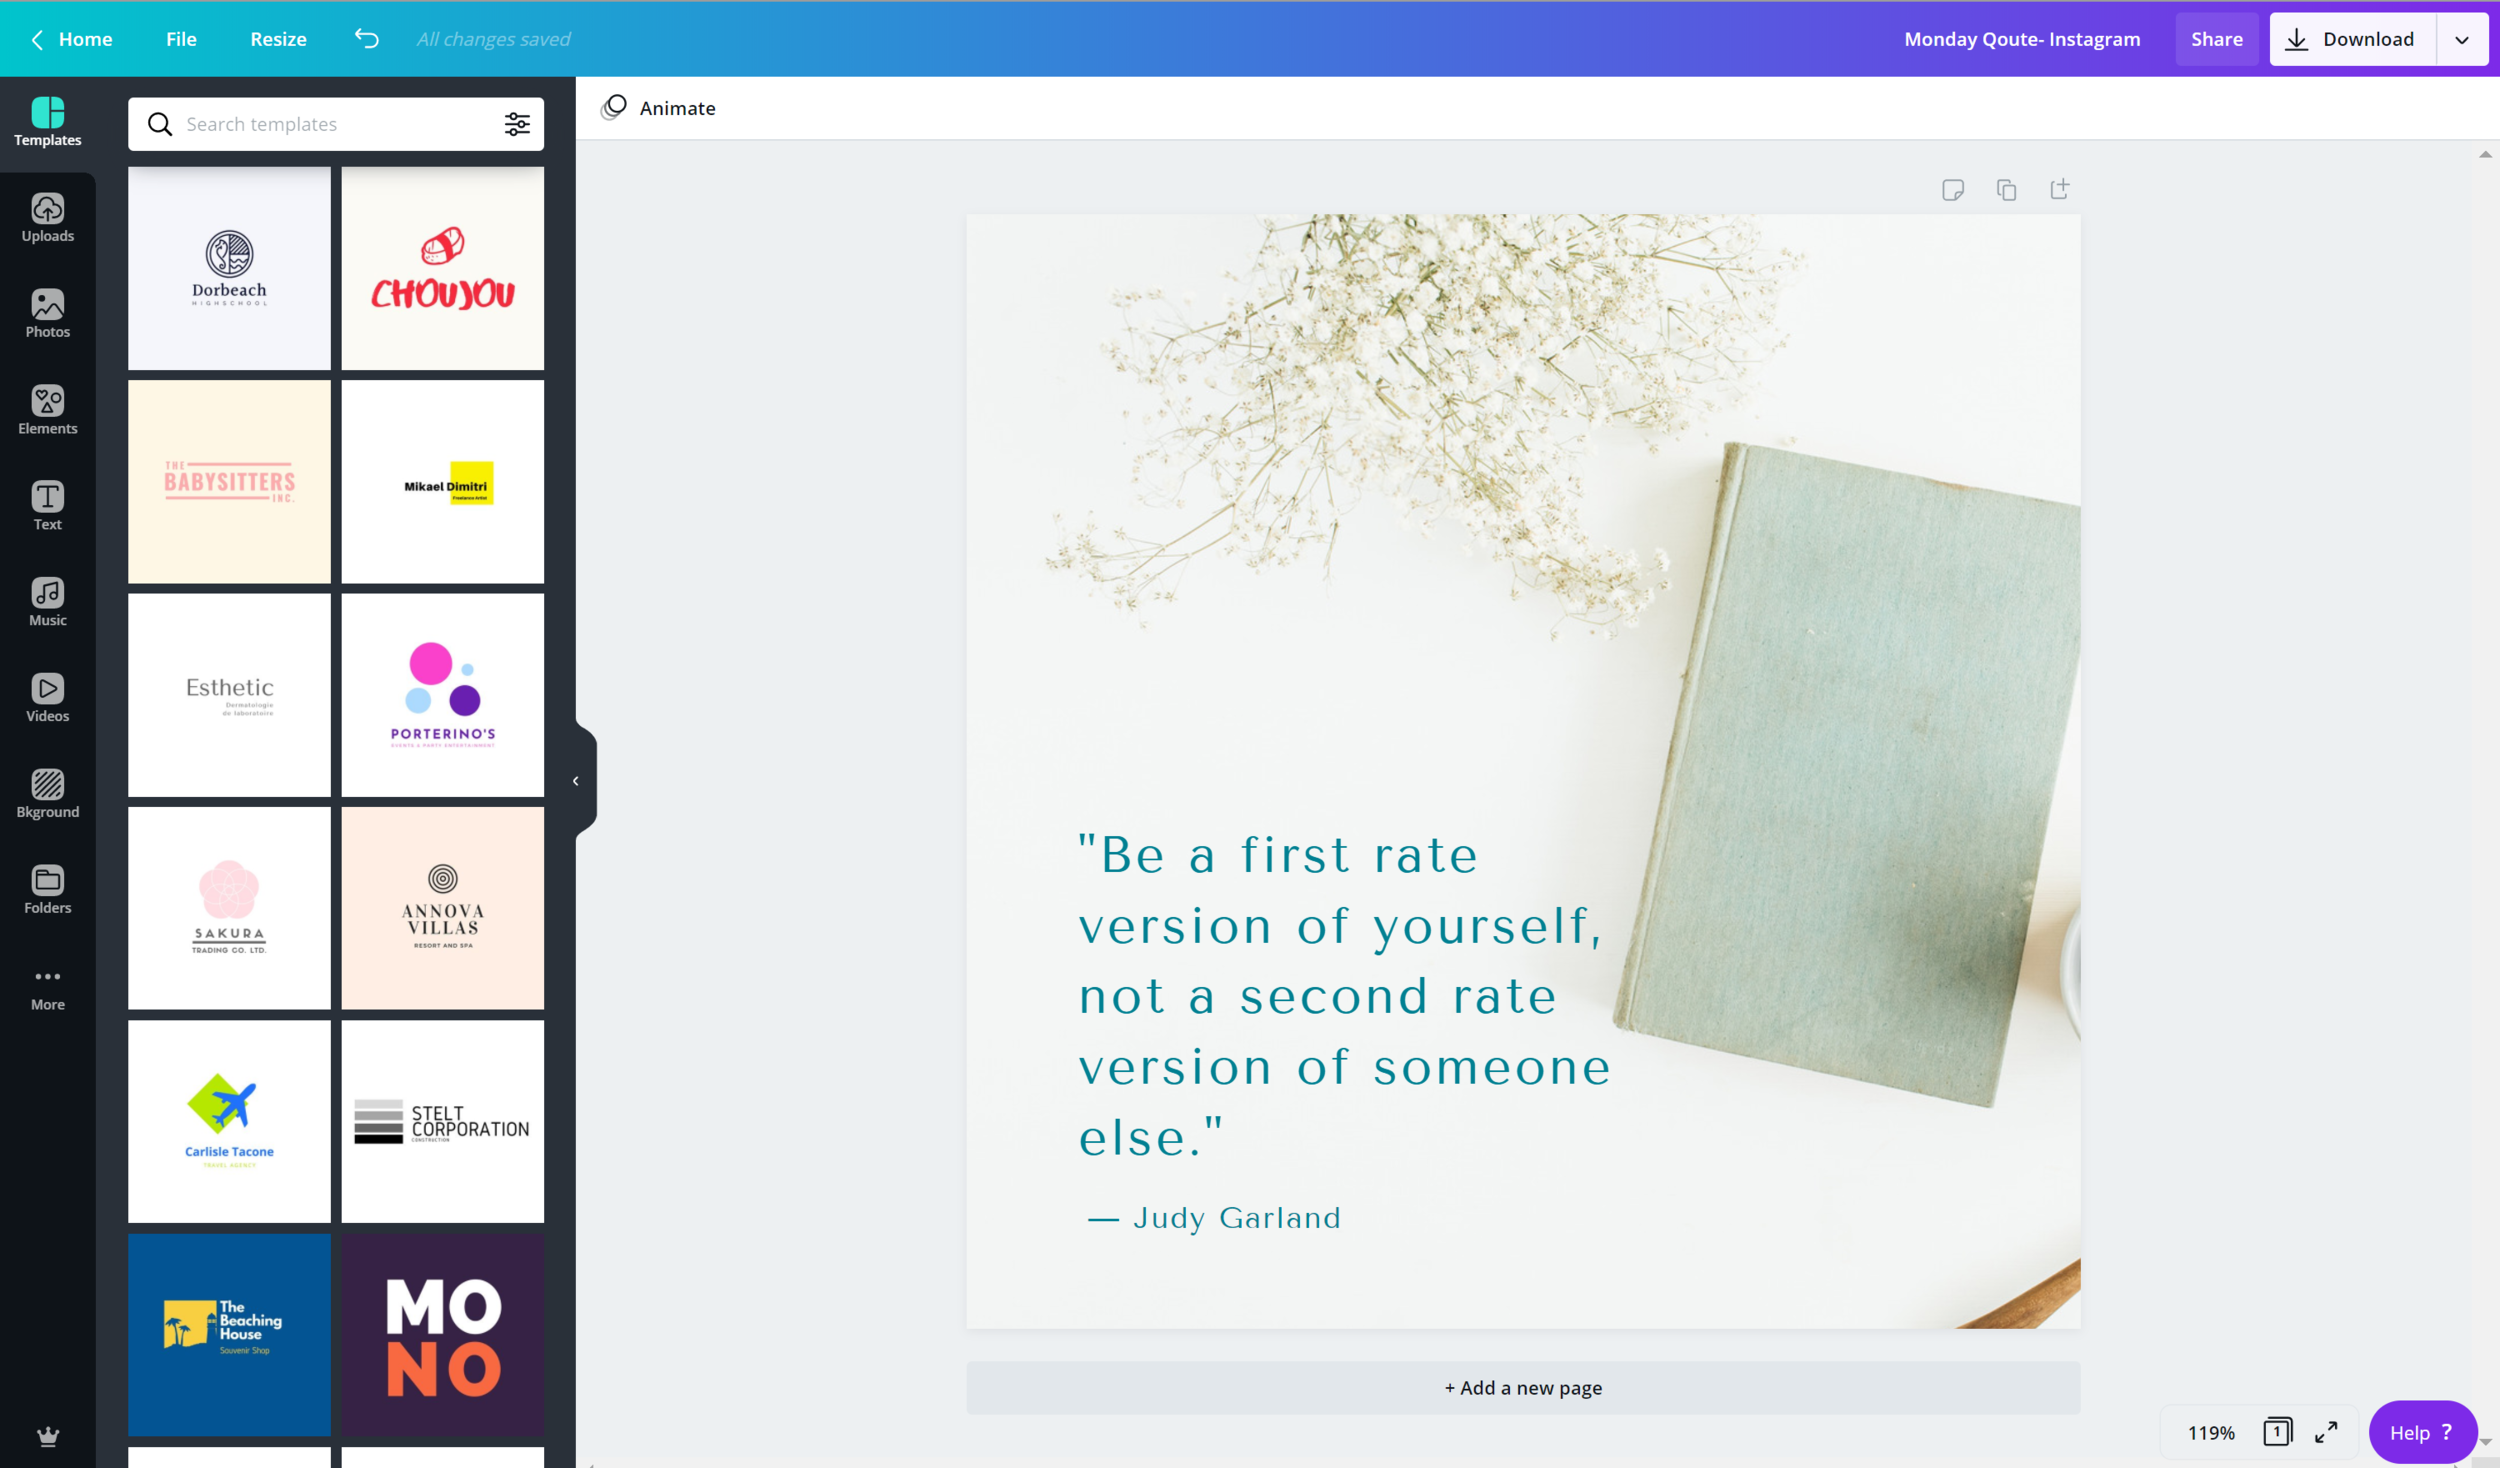
Task: Open the File menu
Action: pyautogui.click(x=181, y=39)
